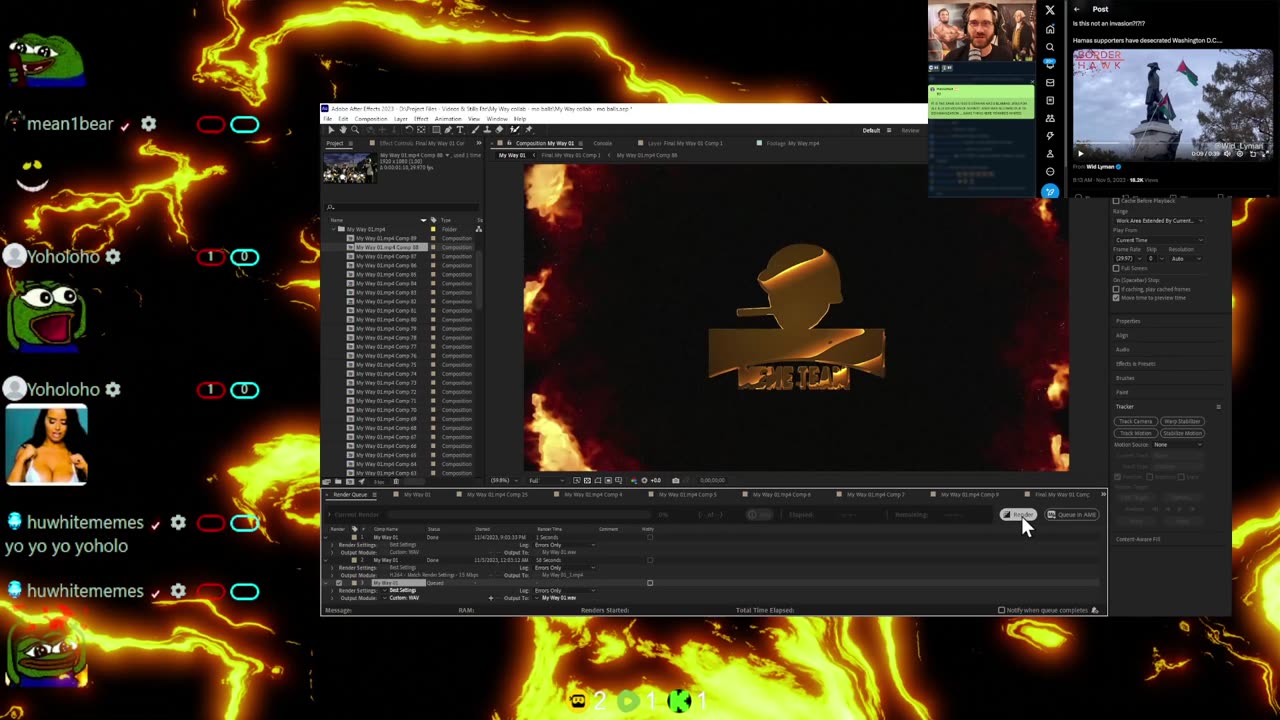Select the Brush tool

(x=475, y=130)
